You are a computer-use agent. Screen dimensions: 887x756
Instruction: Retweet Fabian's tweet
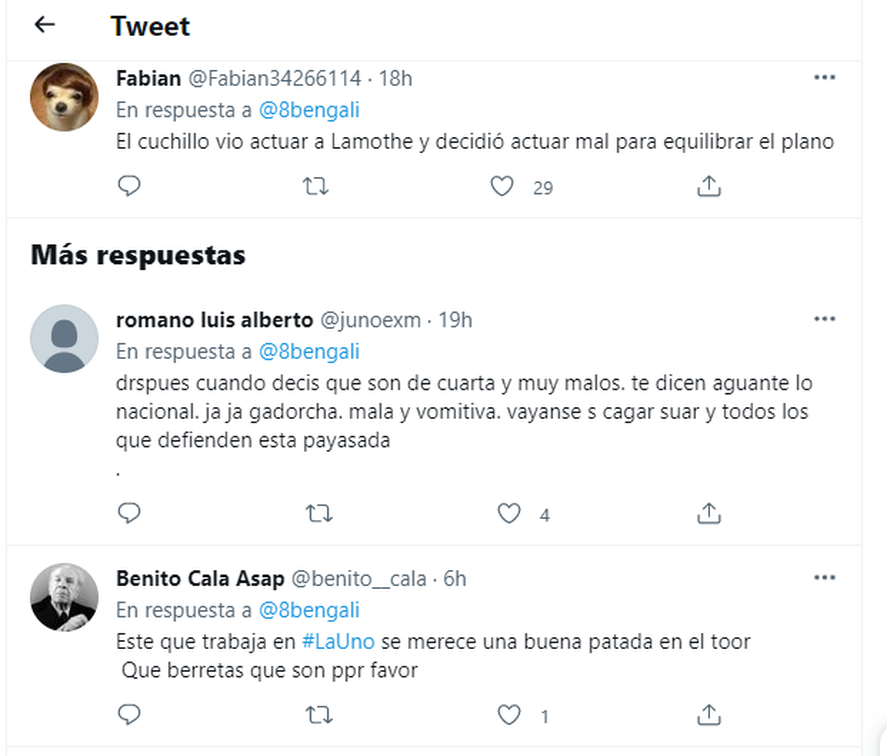coord(316,186)
